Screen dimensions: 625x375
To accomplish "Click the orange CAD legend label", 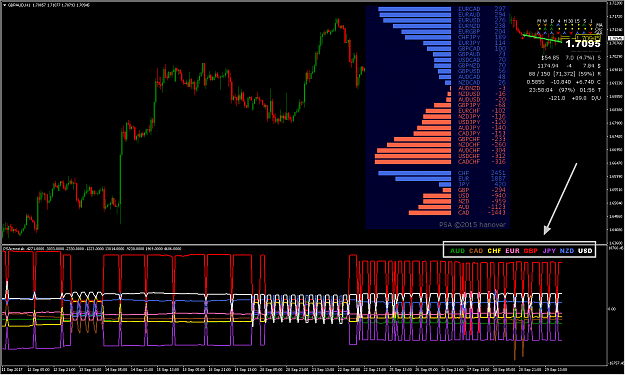I will tap(476, 251).
